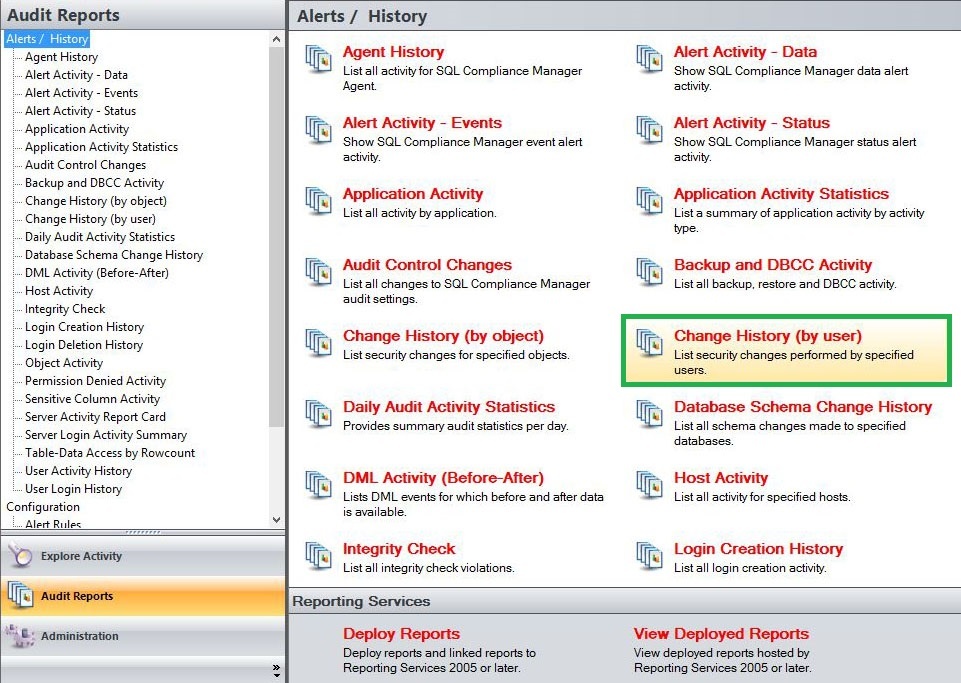Select Login Deletion History in tree
Viewport: 961px width, 683px height.
(x=84, y=345)
